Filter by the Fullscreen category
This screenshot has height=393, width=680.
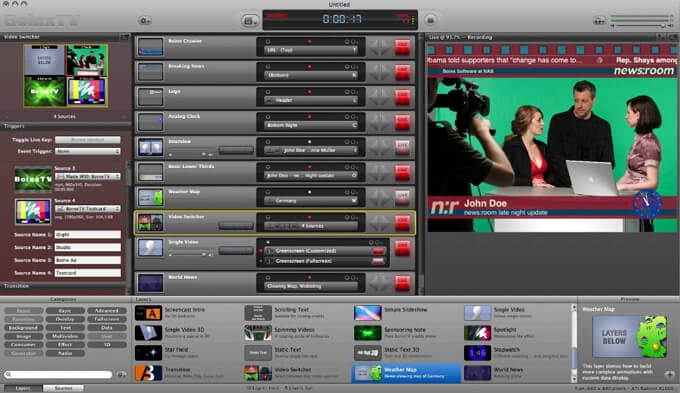(107, 319)
